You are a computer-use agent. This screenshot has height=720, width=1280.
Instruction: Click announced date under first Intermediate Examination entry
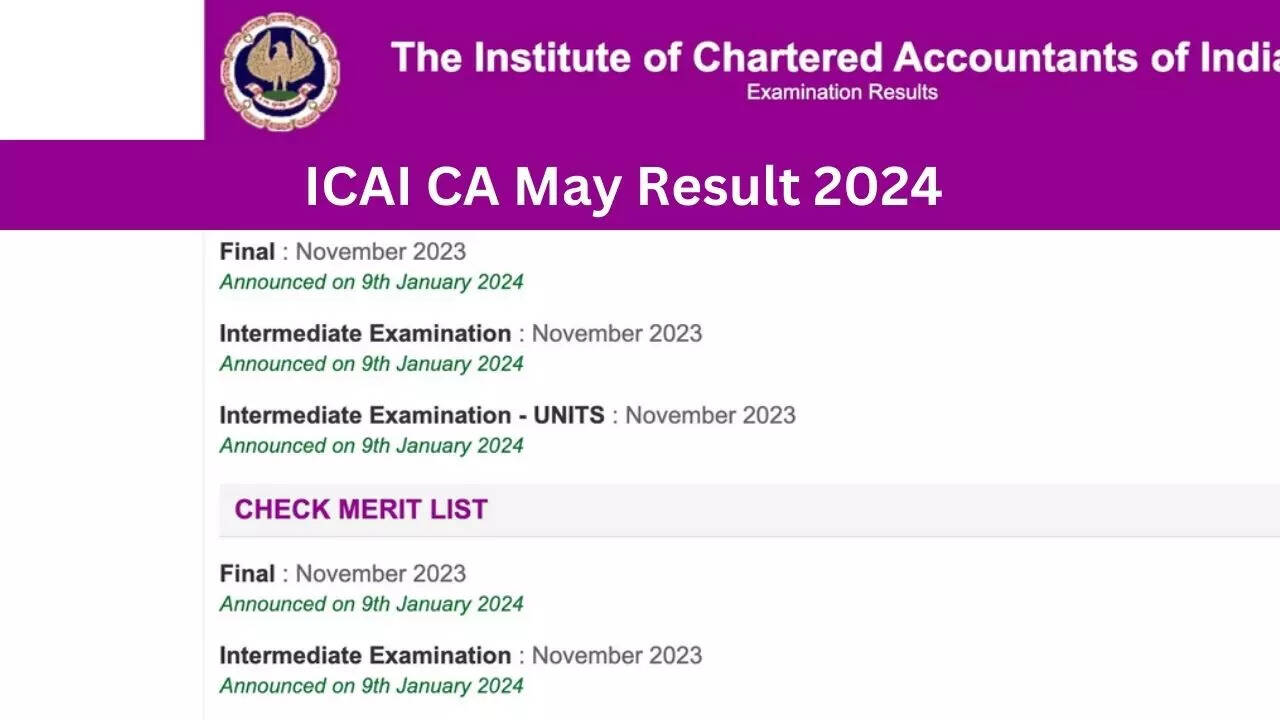tap(371, 364)
